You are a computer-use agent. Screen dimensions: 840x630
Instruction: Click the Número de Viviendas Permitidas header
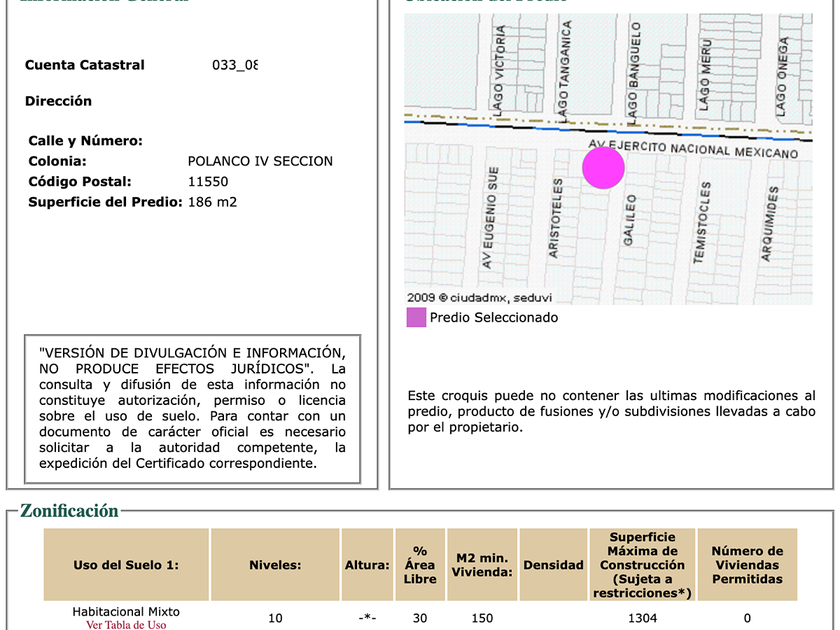click(747, 565)
